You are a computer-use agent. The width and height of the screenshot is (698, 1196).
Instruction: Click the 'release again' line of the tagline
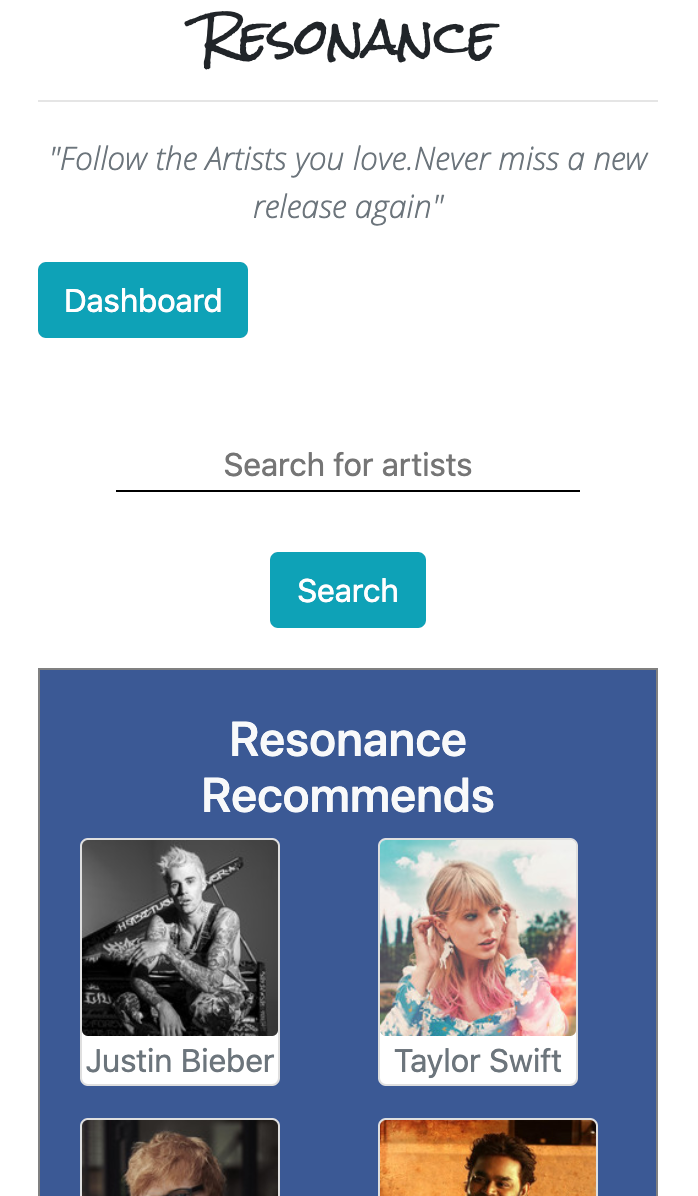348,207
